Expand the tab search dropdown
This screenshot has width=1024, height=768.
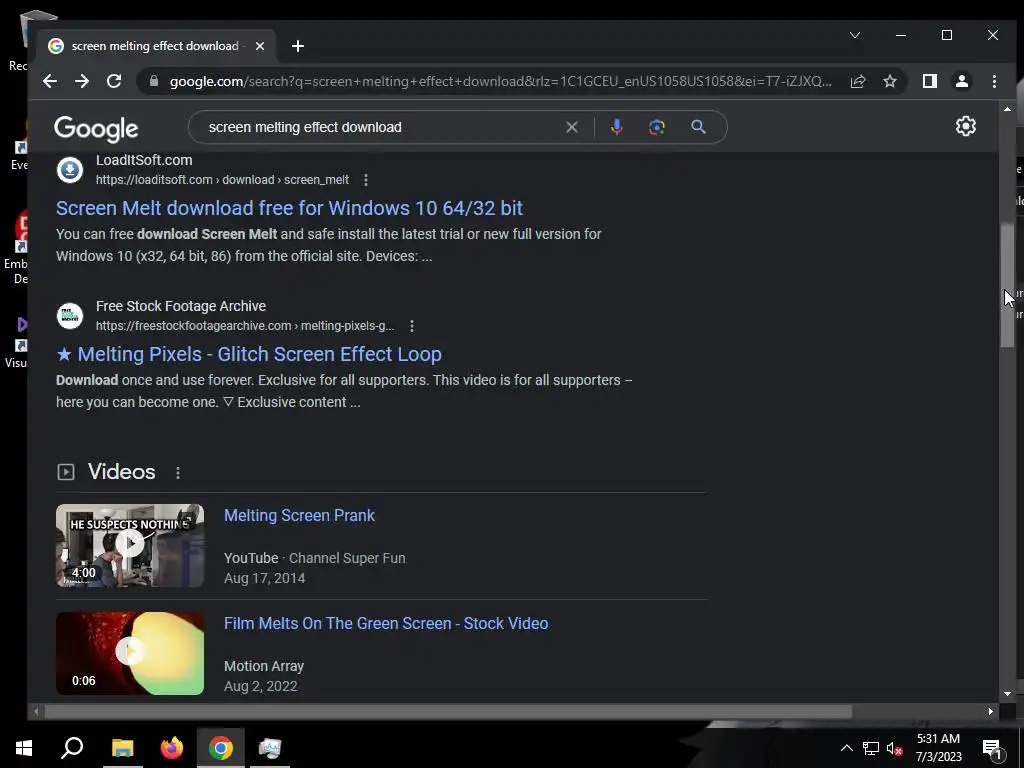(855, 35)
